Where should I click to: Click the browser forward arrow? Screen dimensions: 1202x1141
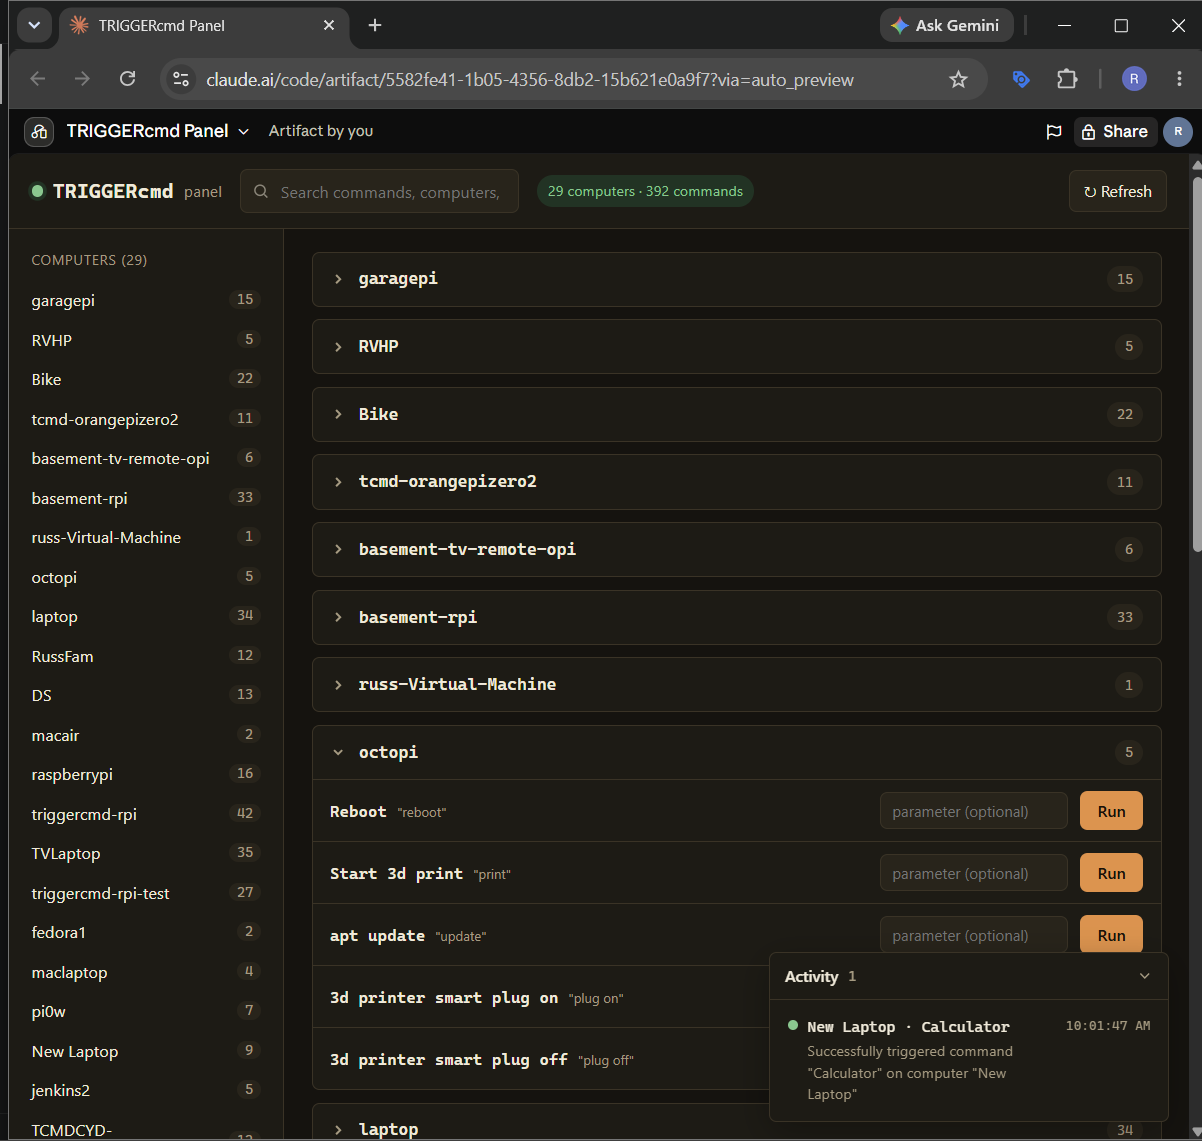82,79
